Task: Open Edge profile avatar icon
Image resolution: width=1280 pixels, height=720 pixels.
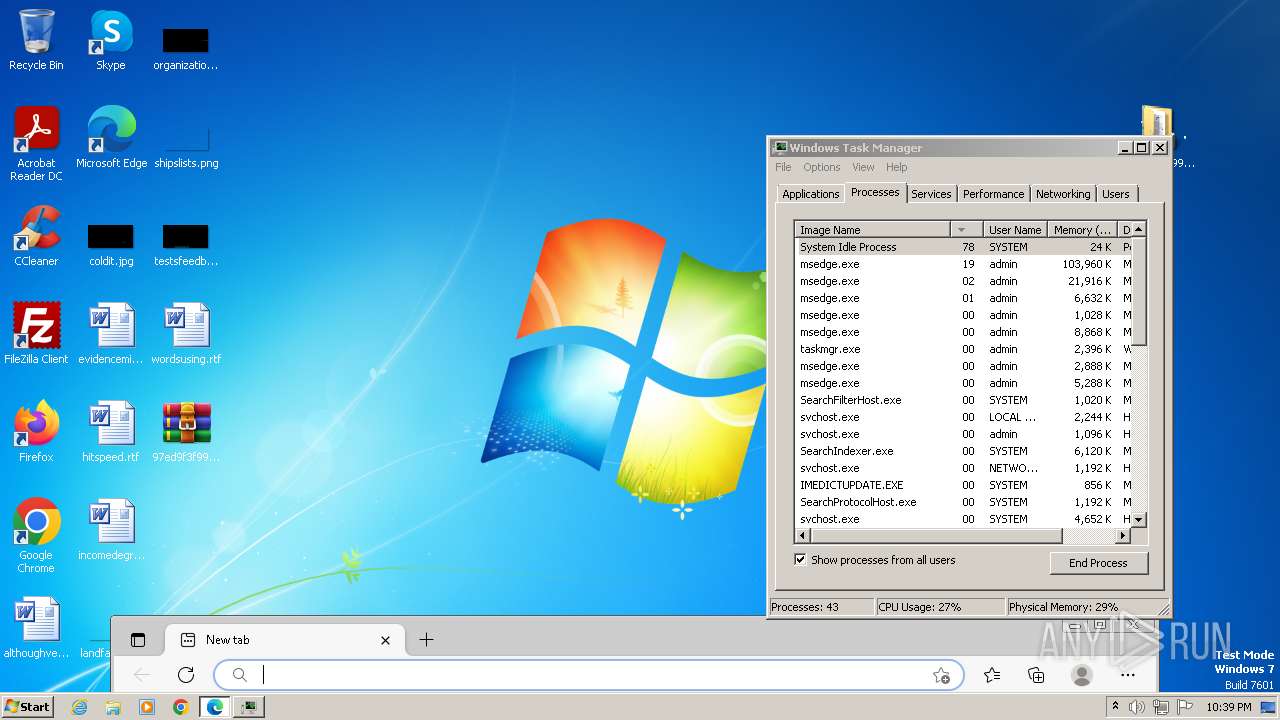Action: [1081, 675]
